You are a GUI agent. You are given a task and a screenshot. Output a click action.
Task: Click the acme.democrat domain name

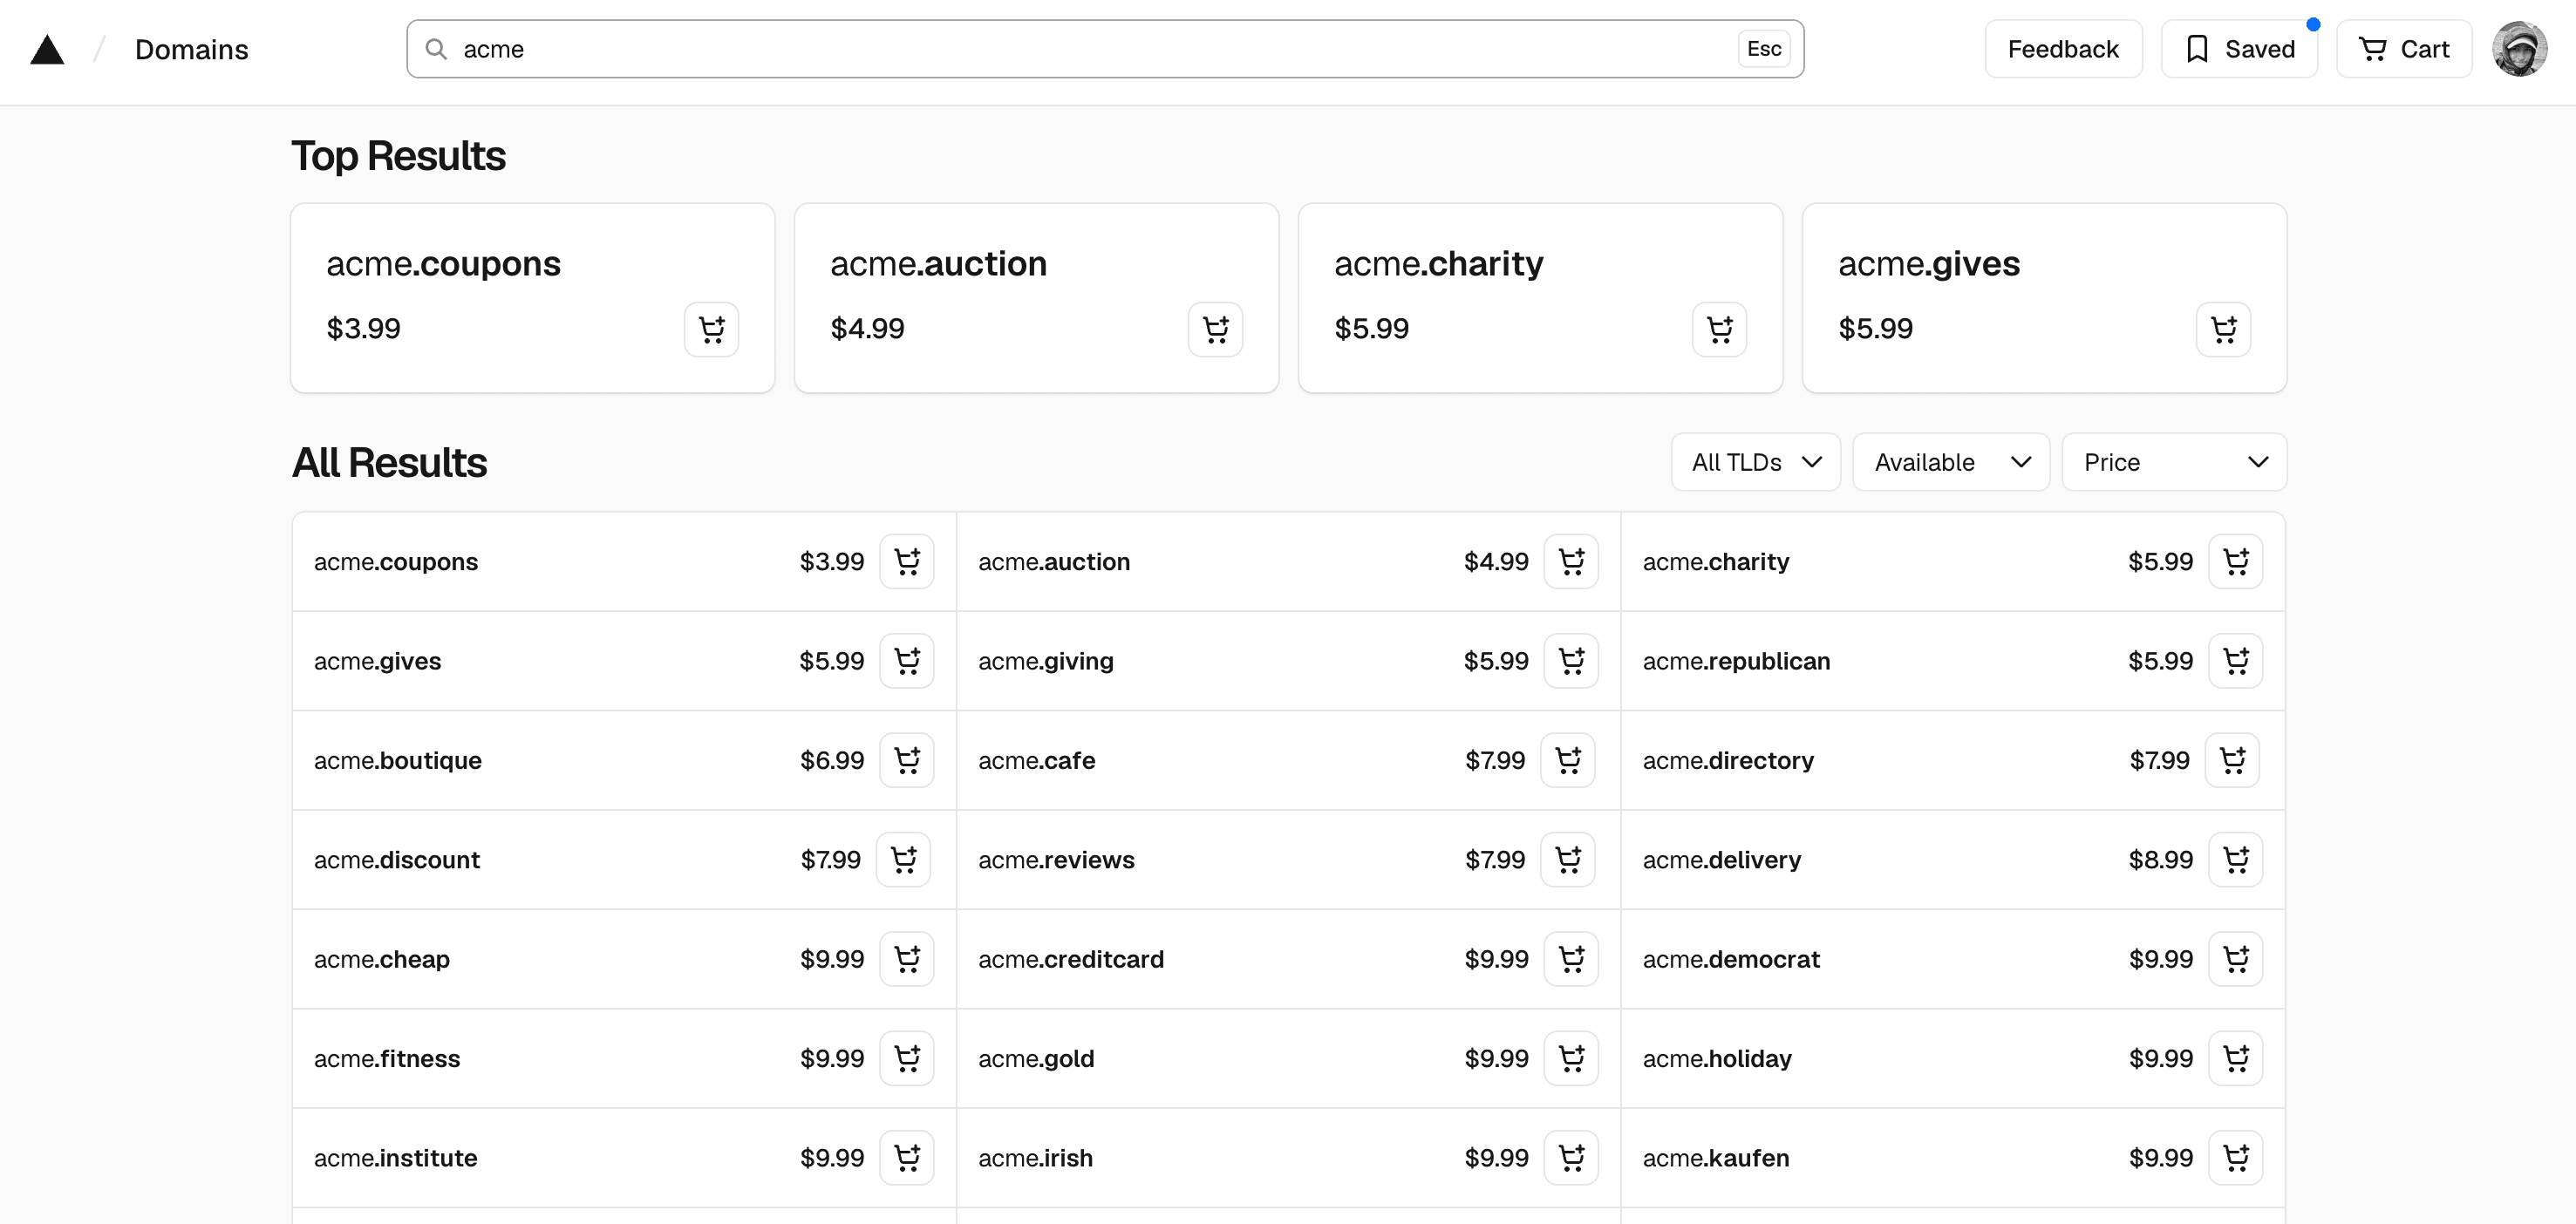click(x=1731, y=958)
